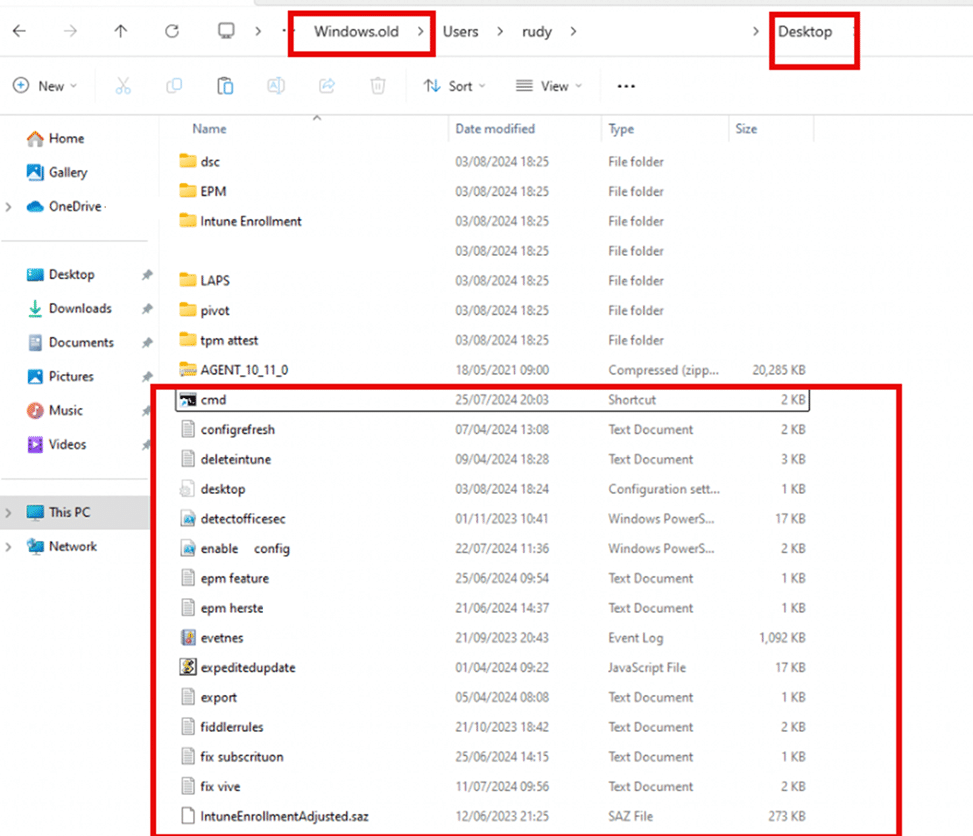Select the evetnes Event Log file icon
Image resolution: width=973 pixels, height=836 pixels.
(187, 638)
